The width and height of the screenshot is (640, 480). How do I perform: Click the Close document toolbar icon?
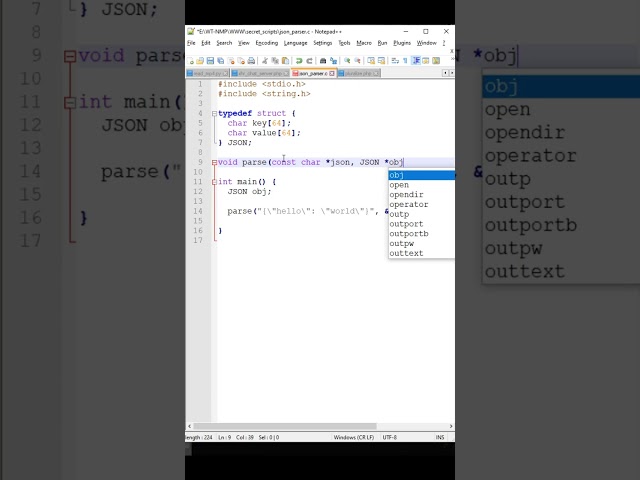pyautogui.click(x=231, y=61)
